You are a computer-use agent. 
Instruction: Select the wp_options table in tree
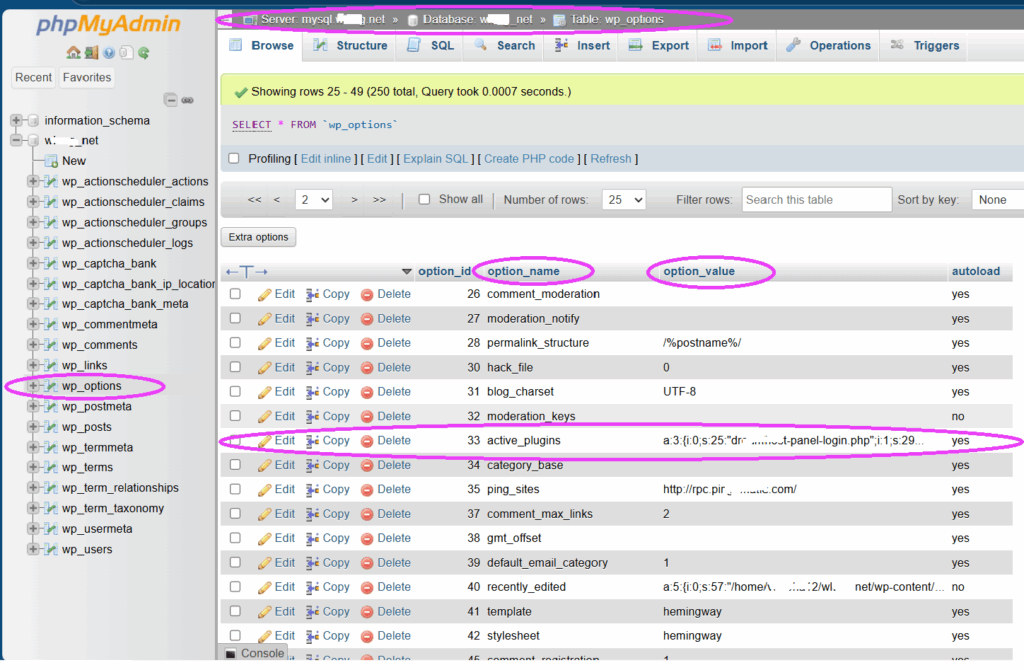[x=91, y=386]
